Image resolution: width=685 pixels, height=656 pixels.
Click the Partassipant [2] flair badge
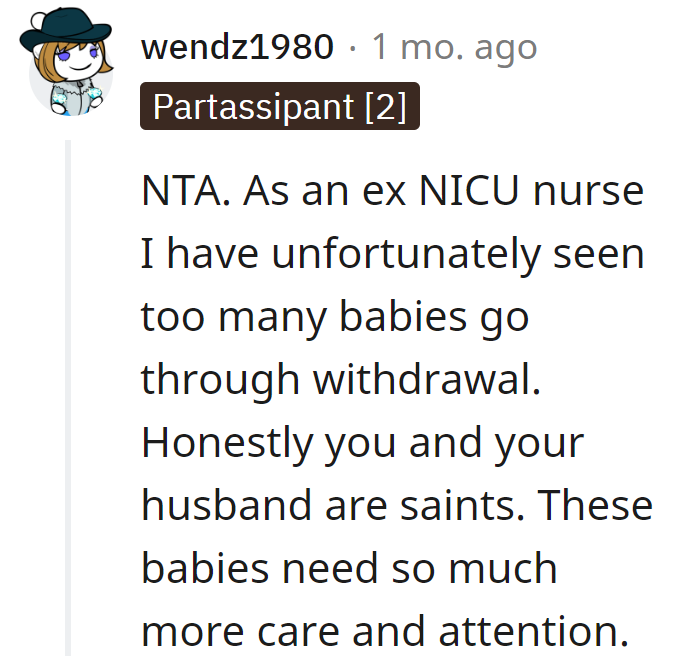pyautogui.click(x=280, y=106)
